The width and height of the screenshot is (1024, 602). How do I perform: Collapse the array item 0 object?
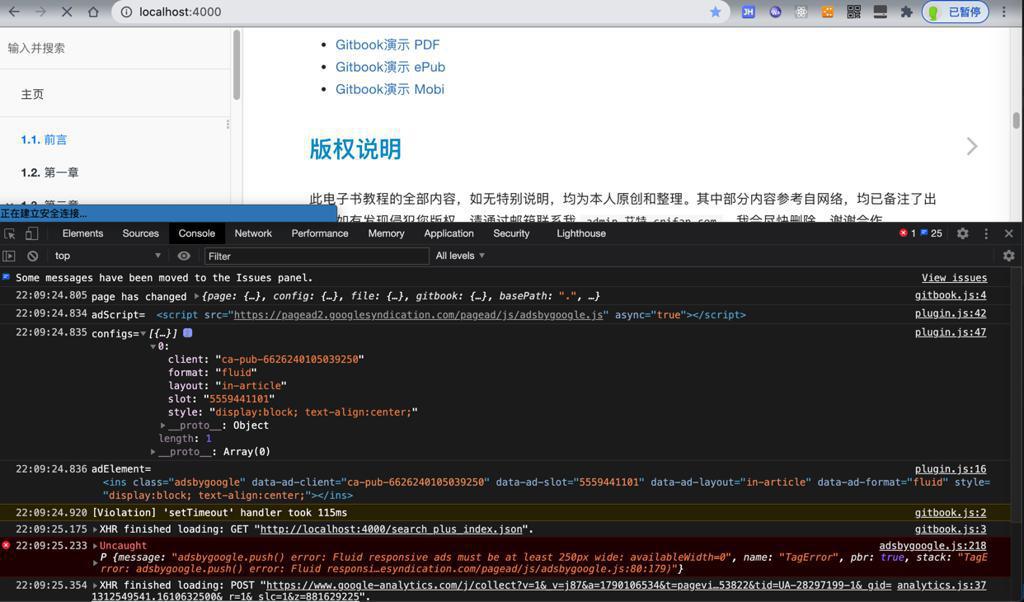153,346
